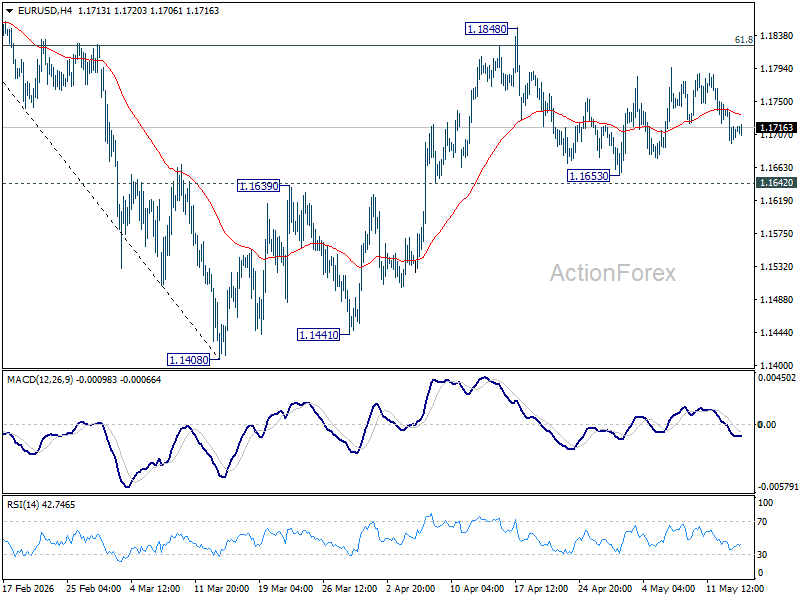This screenshot has width=800, height=600.
Task: Click the RSI scale value 30
Action: click(x=762, y=555)
